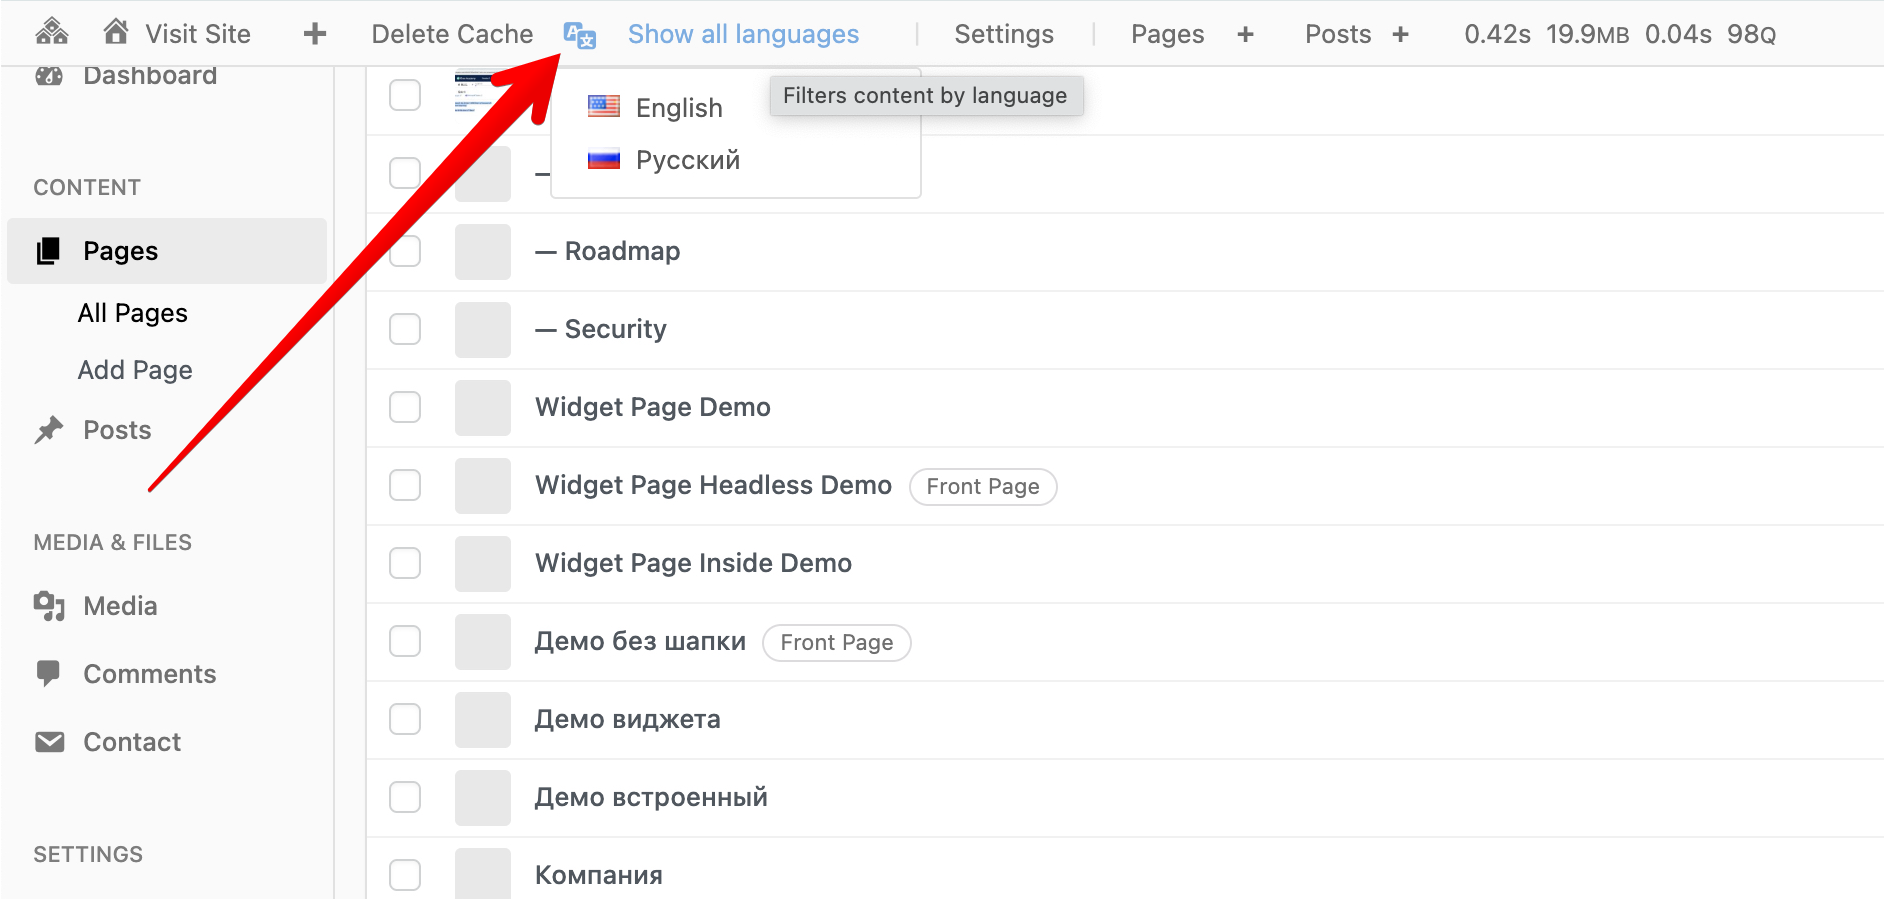Click the Delete Cache button
This screenshot has height=899, width=1884.
tap(452, 34)
